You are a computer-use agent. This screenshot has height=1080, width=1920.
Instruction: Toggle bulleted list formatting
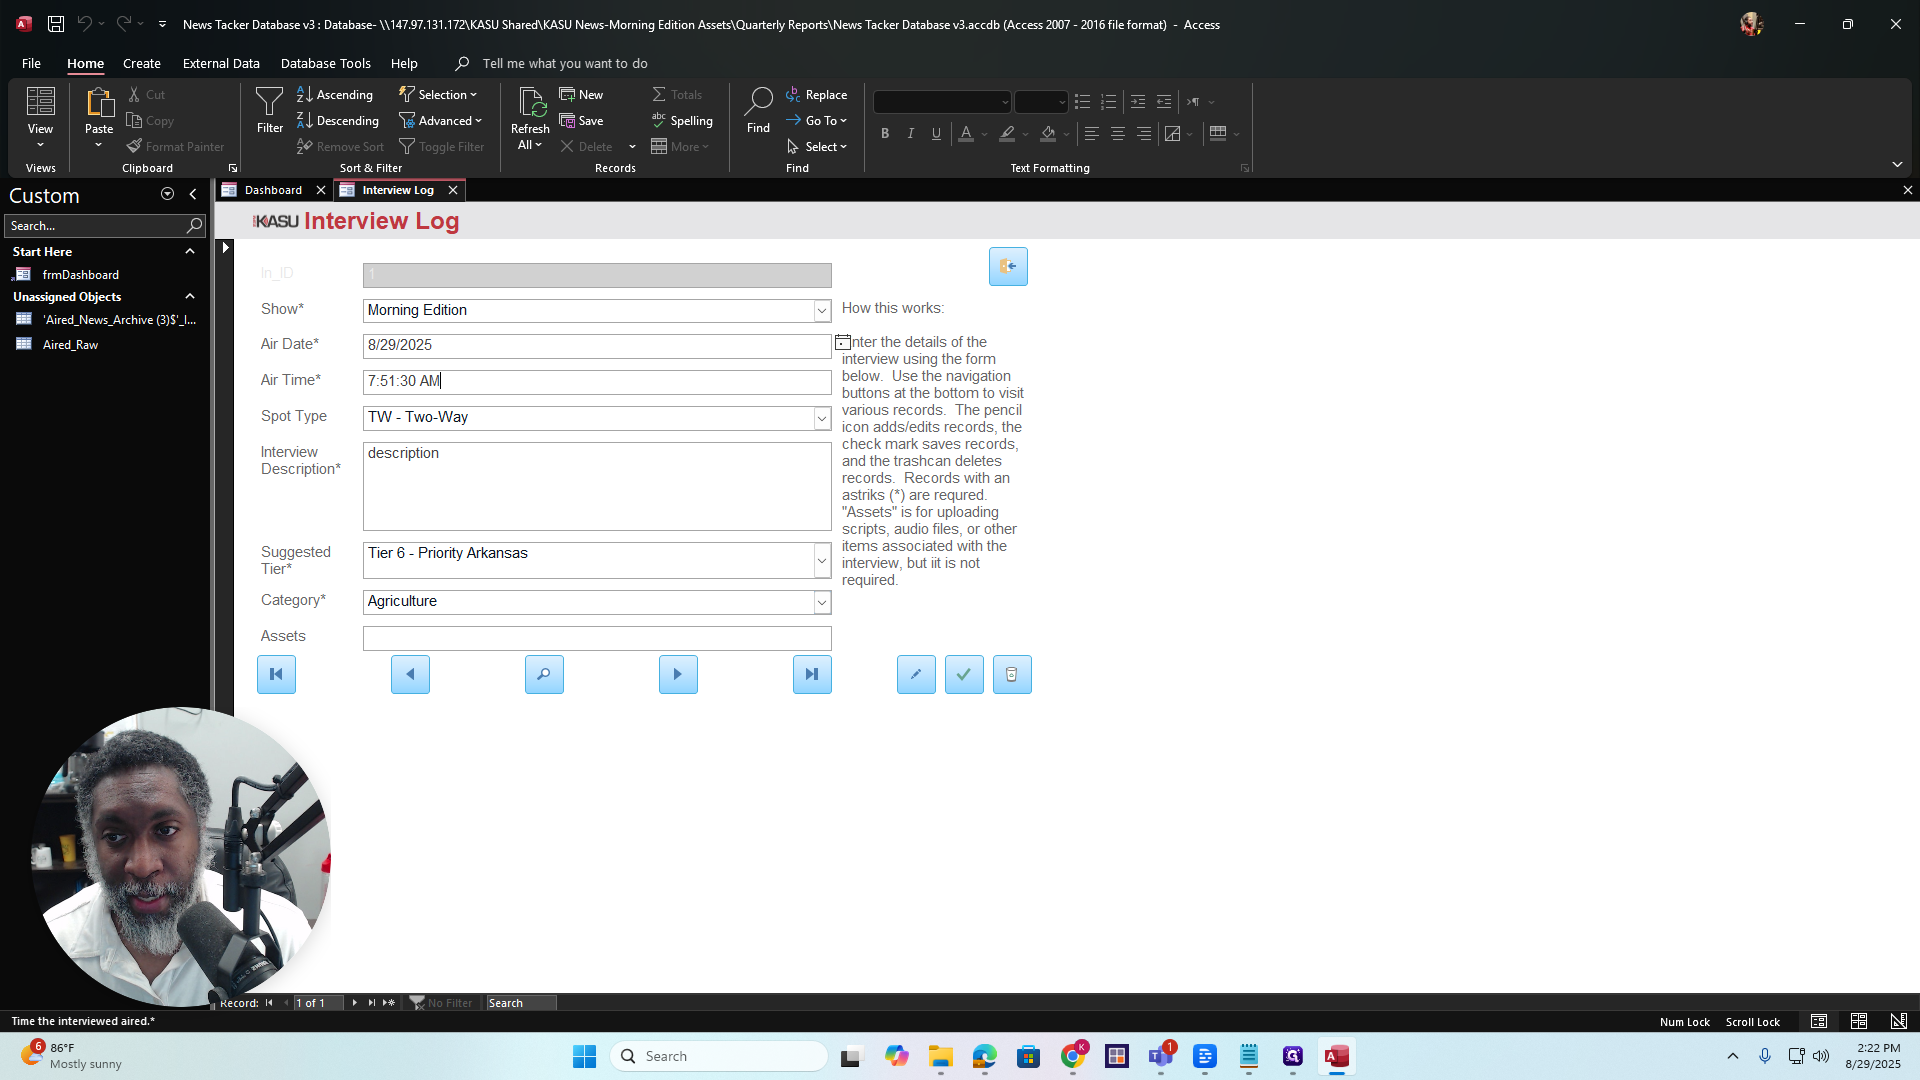click(1082, 101)
